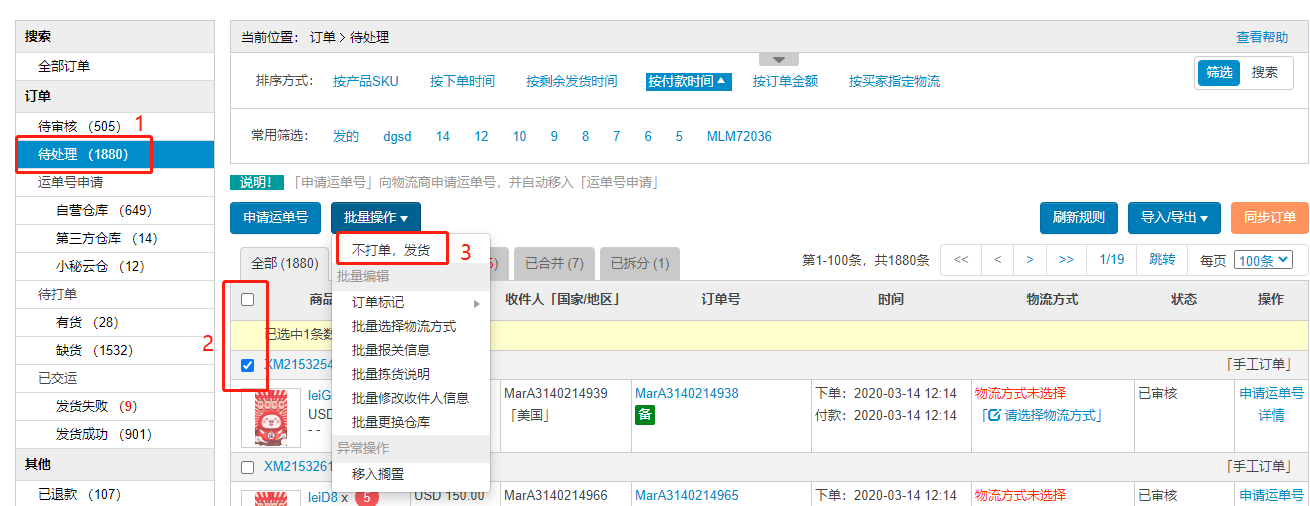Apply quick filter 14
1310x506 pixels.
443,136
